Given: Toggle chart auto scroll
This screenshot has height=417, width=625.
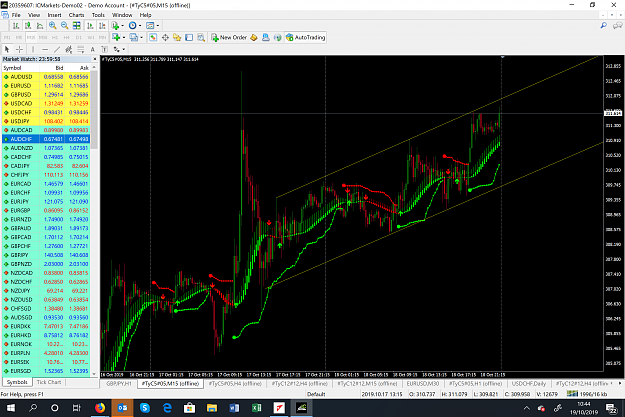Looking at the screenshot, I should pyautogui.click(x=90, y=26).
